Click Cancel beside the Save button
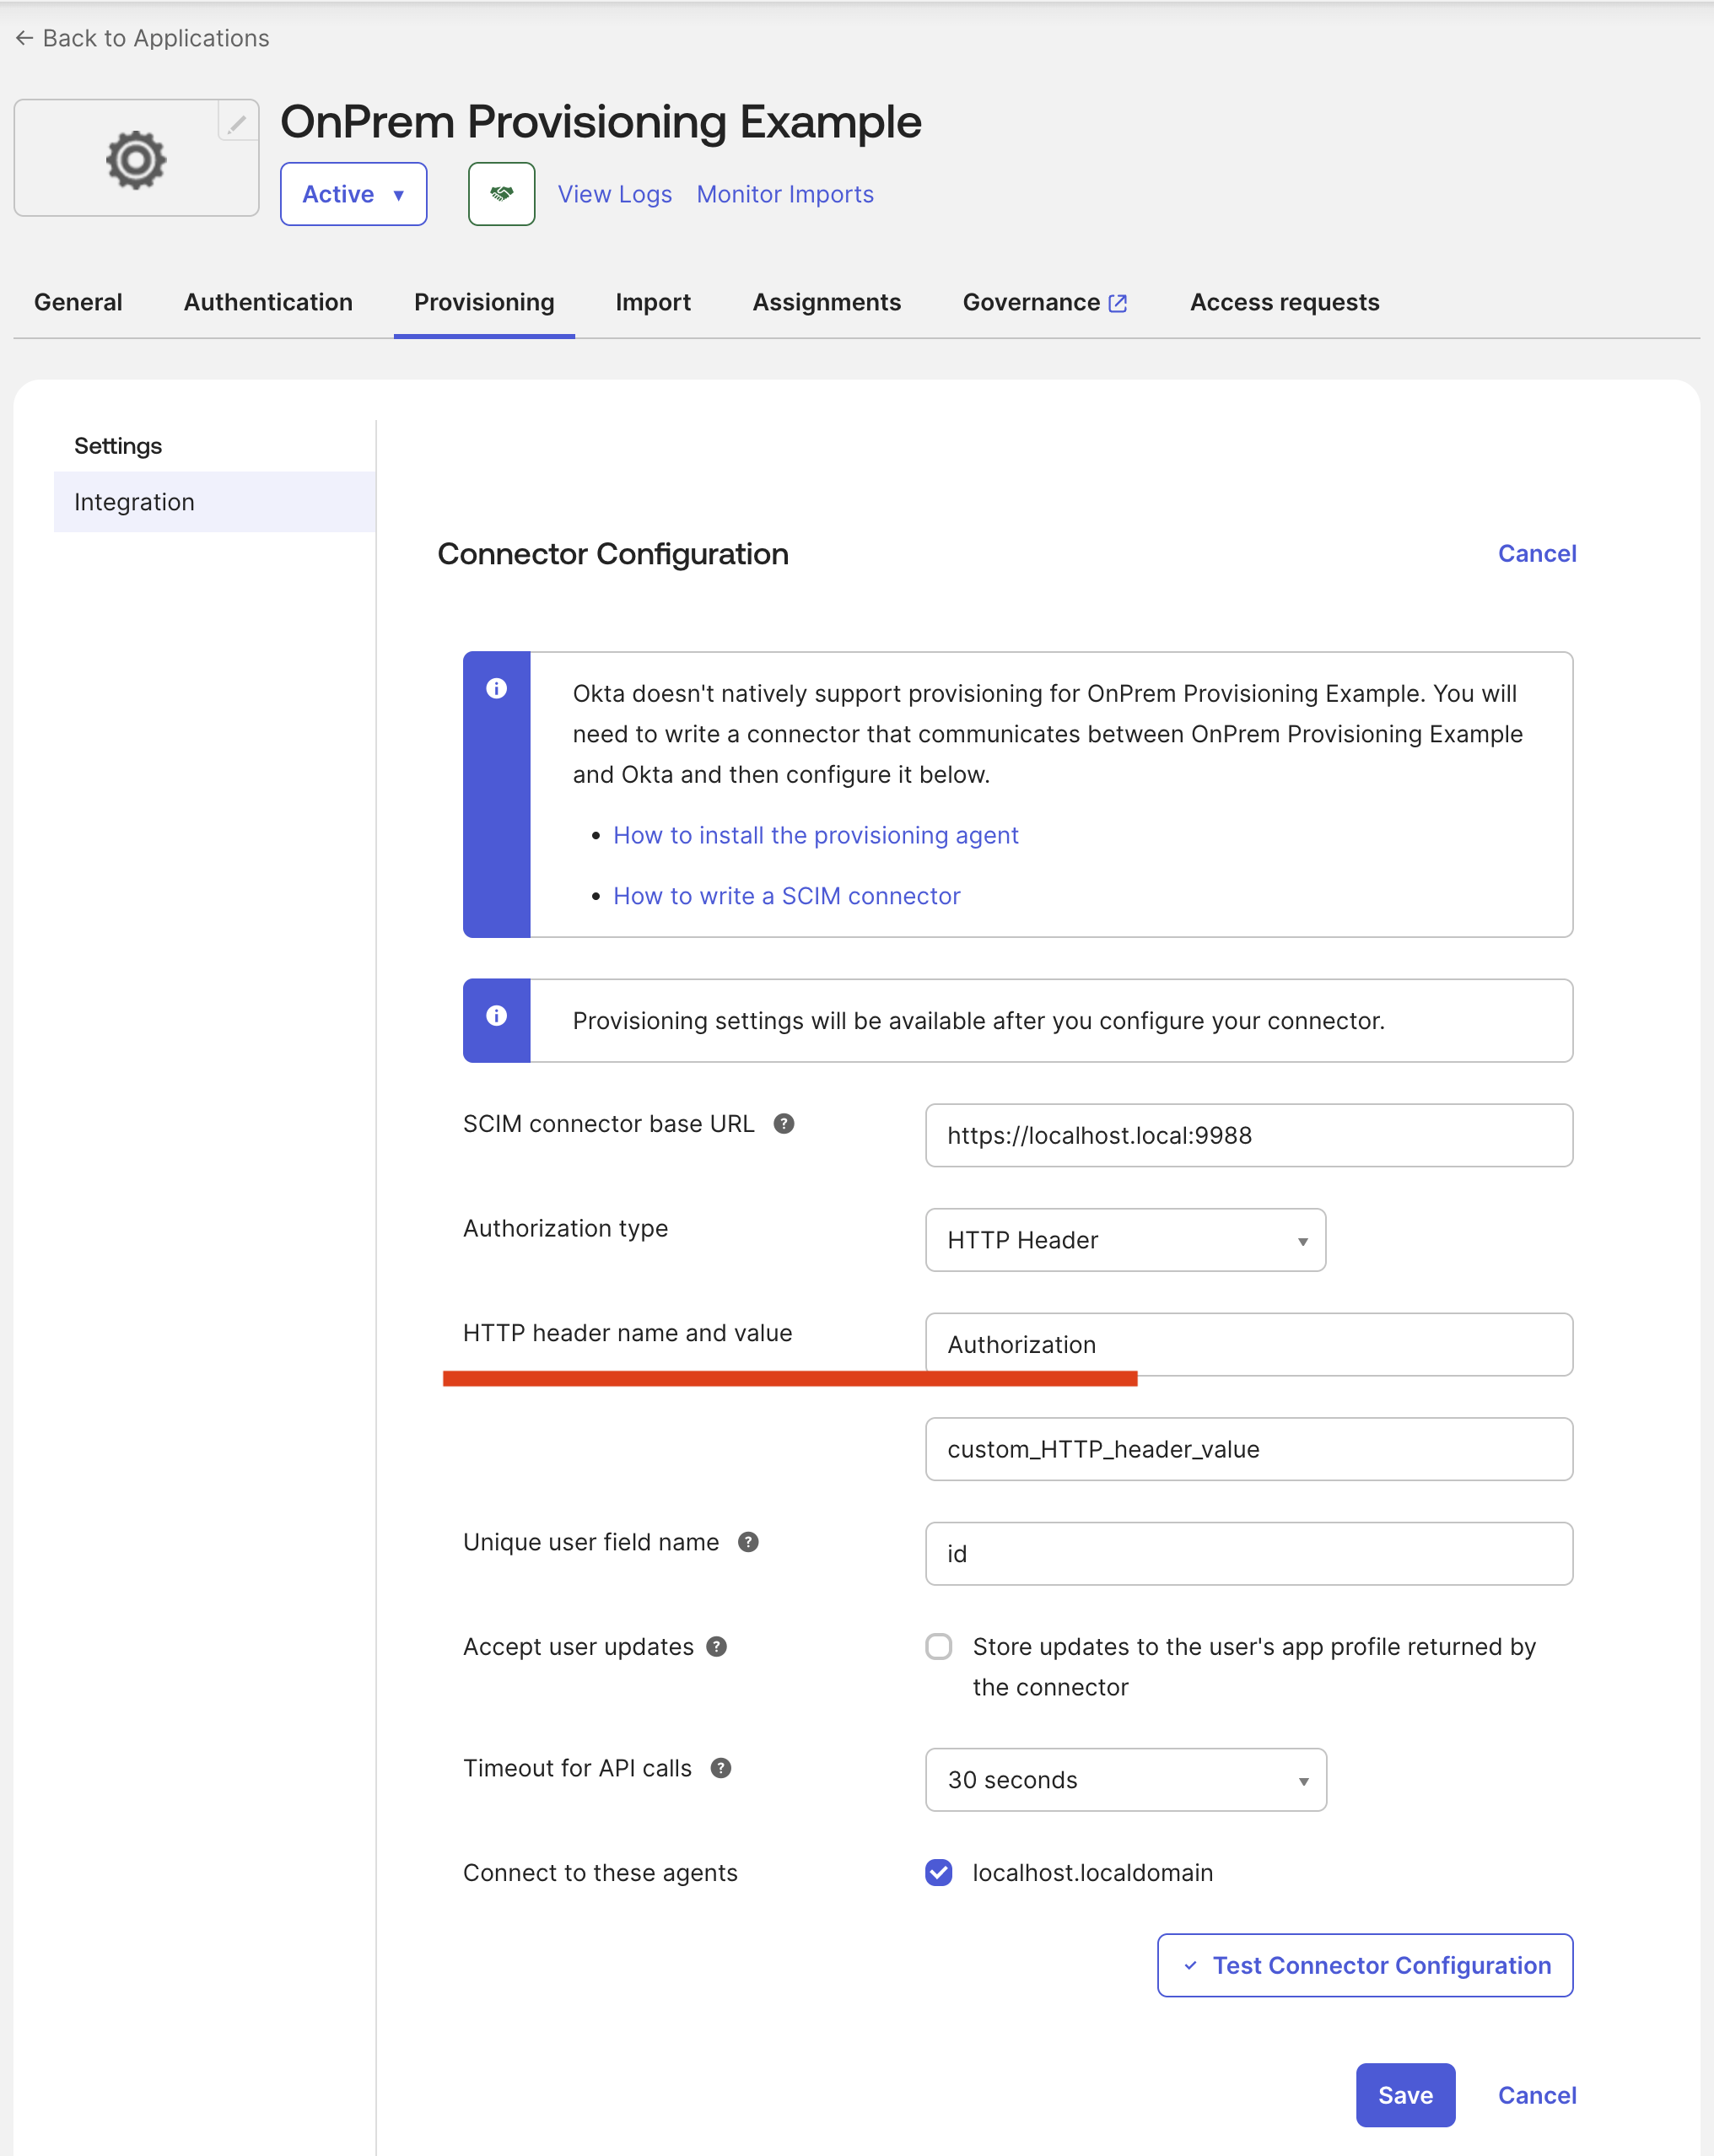The width and height of the screenshot is (1714, 2156). [1536, 2095]
